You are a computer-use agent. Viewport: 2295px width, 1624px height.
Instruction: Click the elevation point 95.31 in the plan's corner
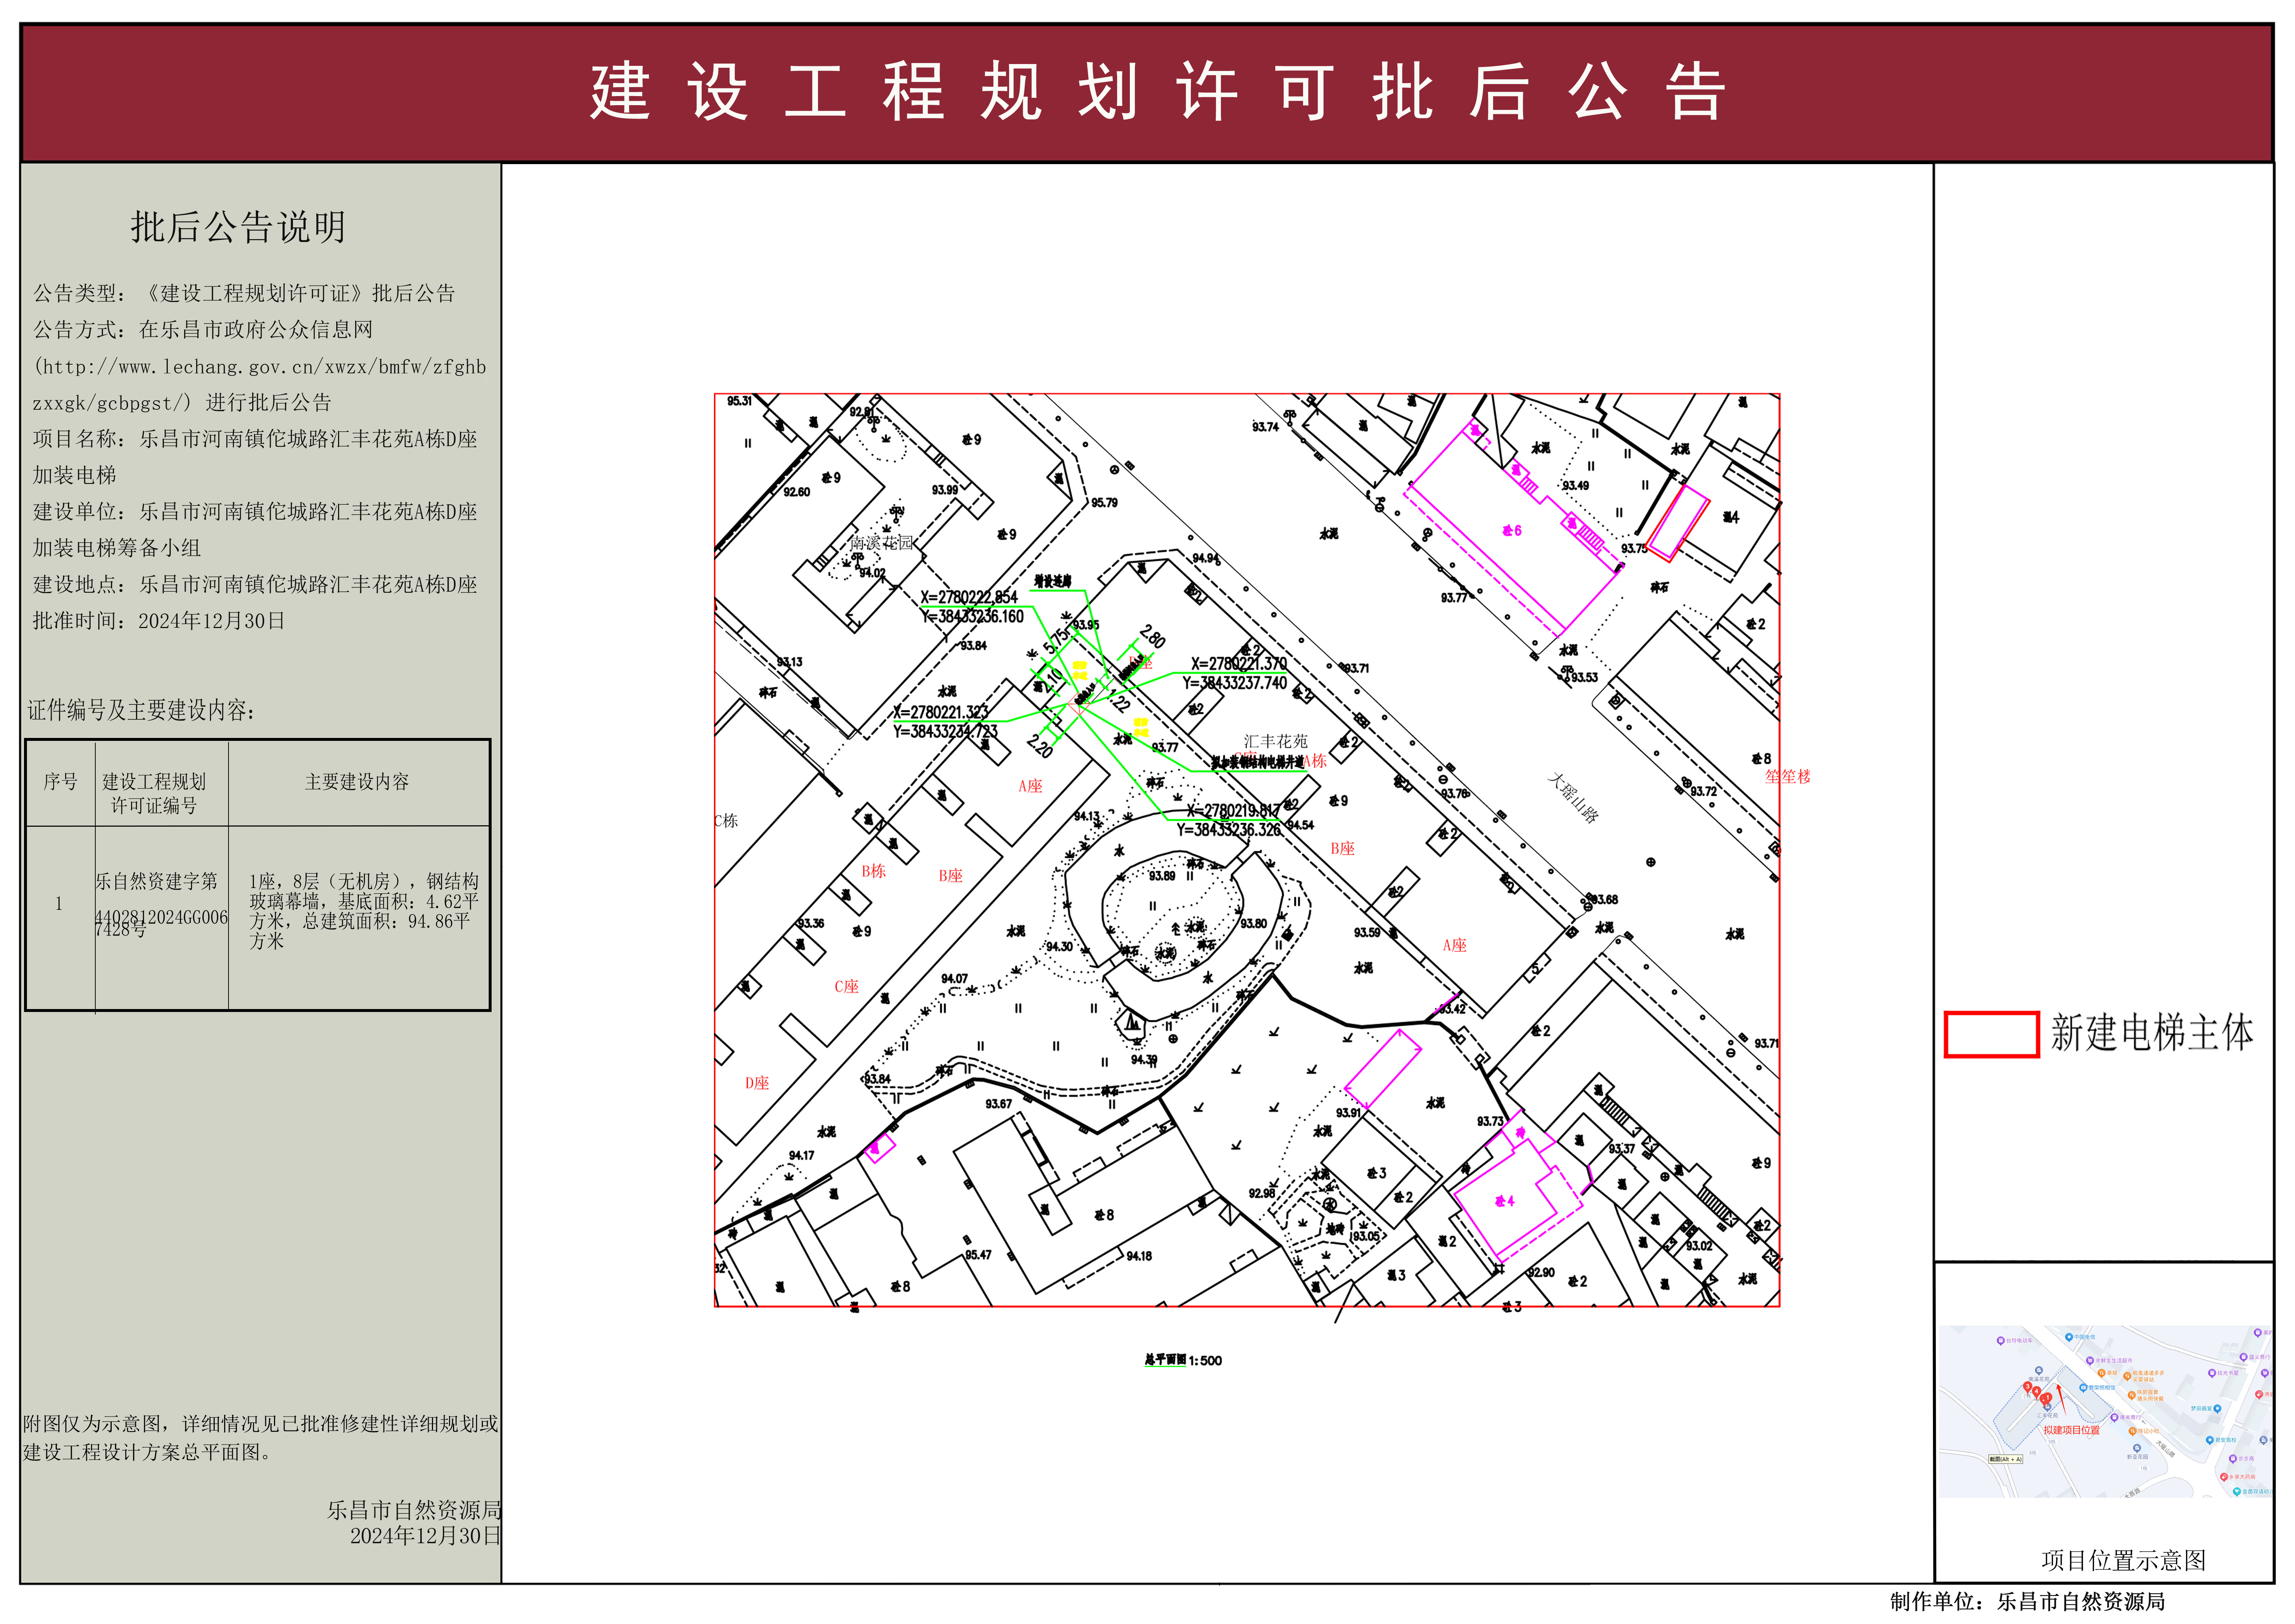click(739, 401)
